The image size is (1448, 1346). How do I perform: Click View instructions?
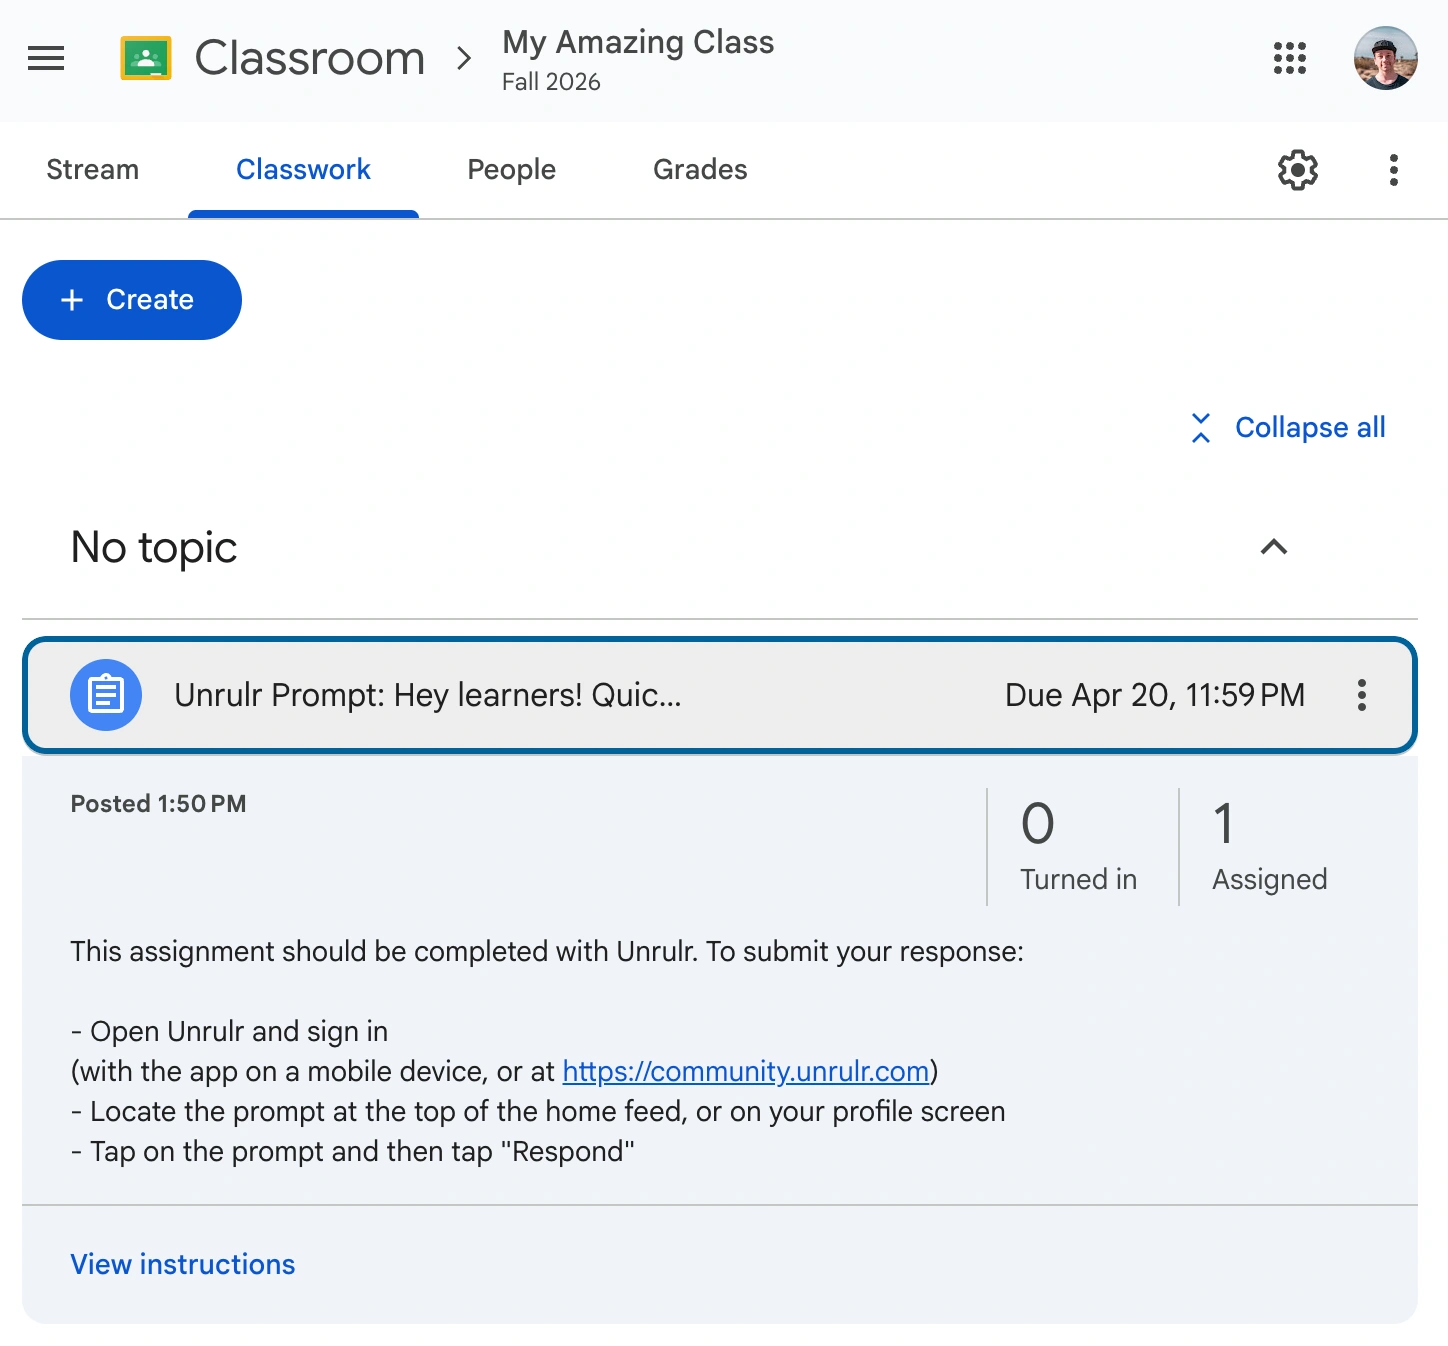click(182, 1264)
